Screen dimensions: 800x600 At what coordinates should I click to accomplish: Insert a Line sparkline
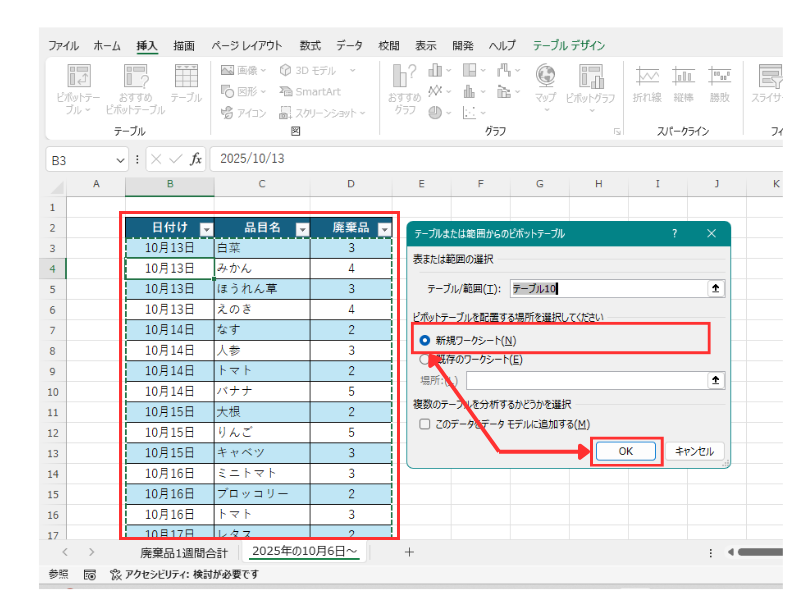(x=647, y=78)
